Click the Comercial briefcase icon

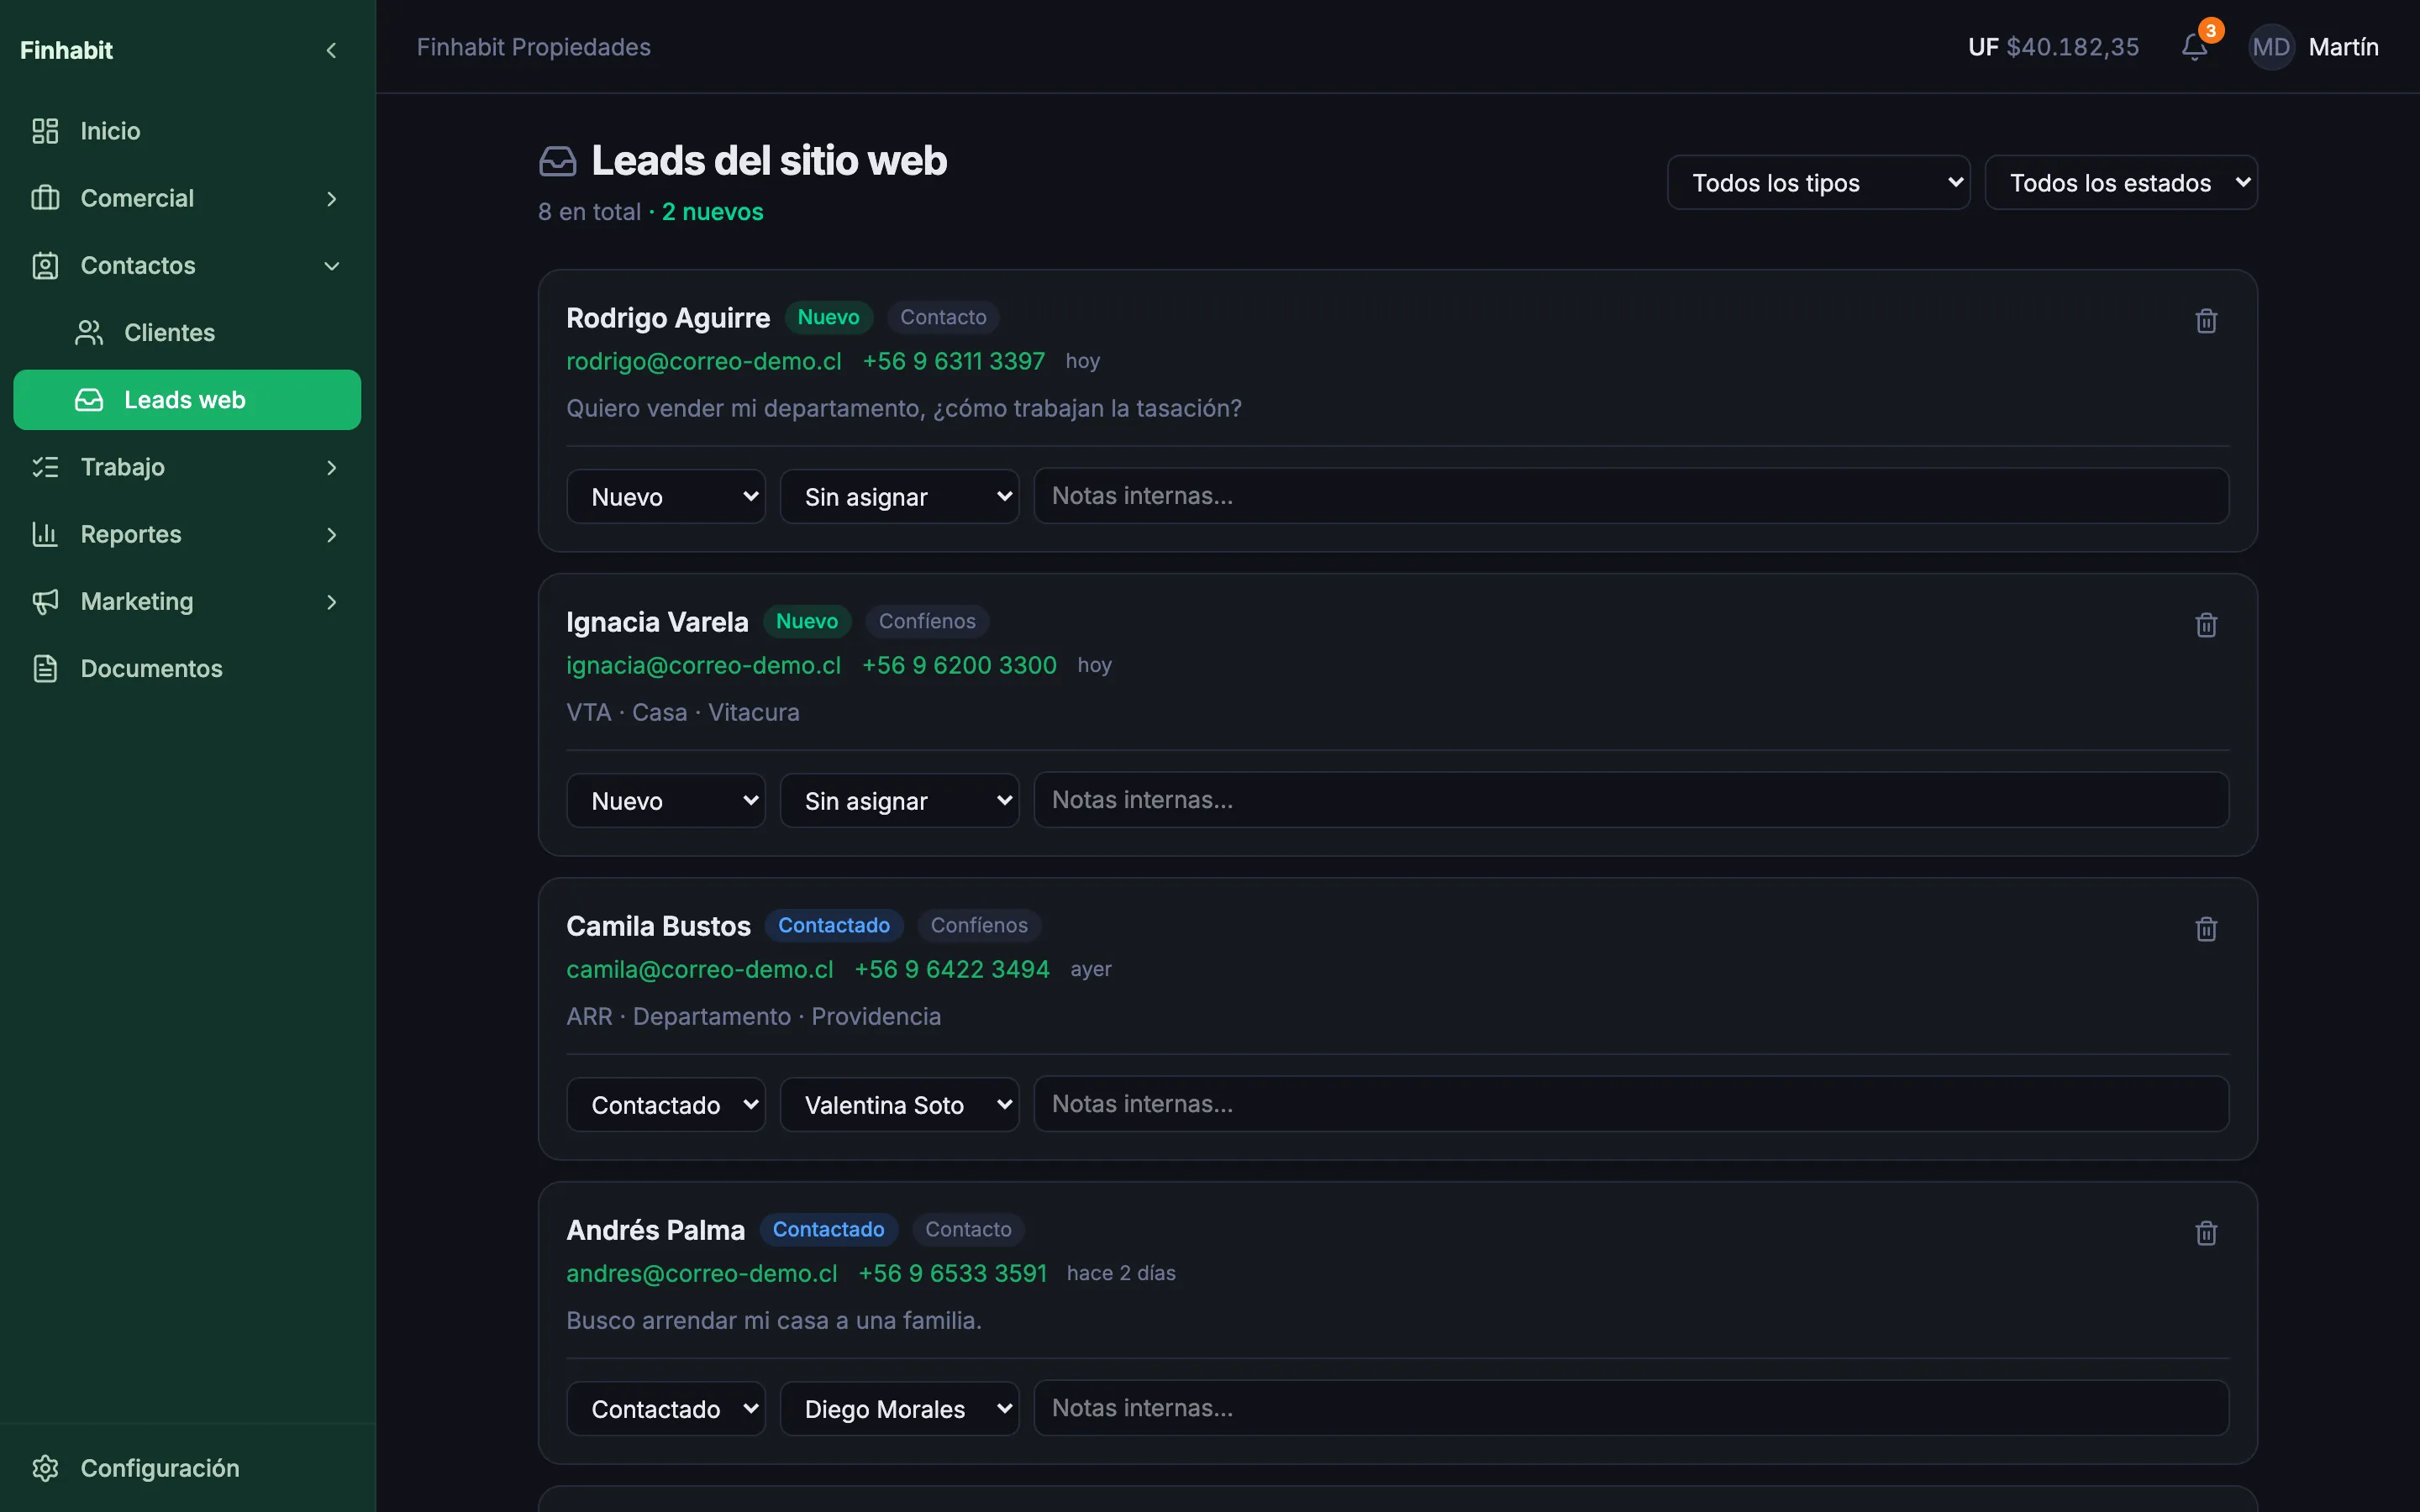click(x=45, y=198)
